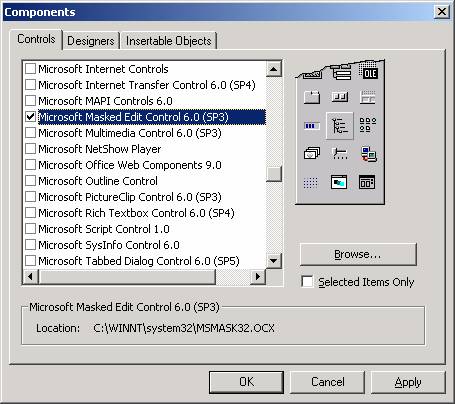Open the Insertable Objects tab

coord(169,41)
